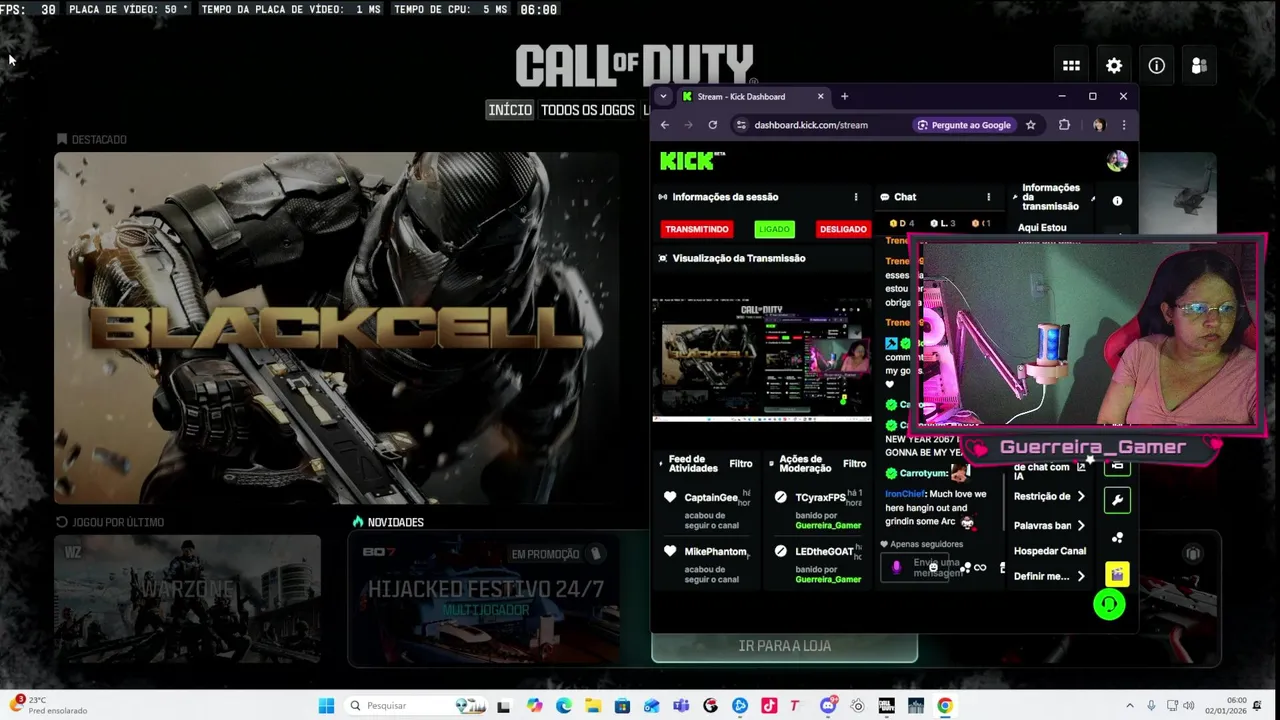Bookmark this page with star icon

click(x=1030, y=125)
